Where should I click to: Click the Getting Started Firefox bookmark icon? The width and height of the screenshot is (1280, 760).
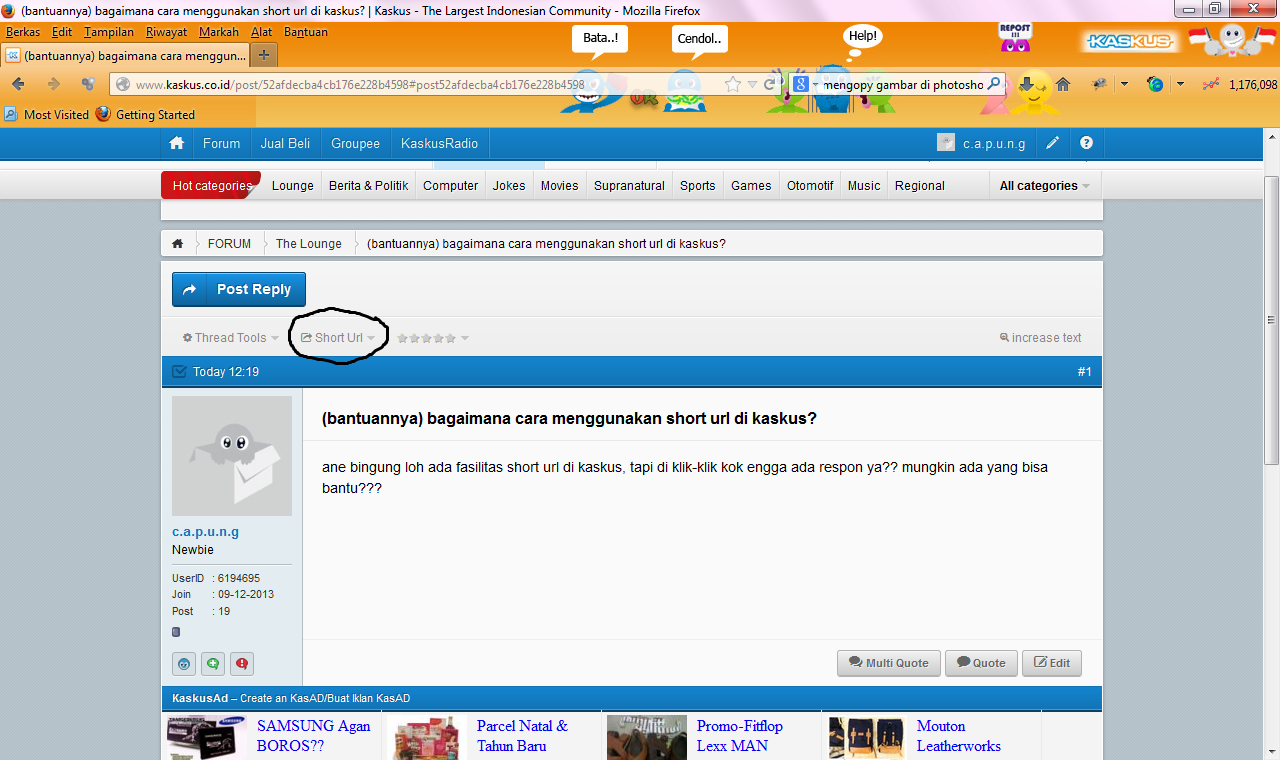[103, 114]
